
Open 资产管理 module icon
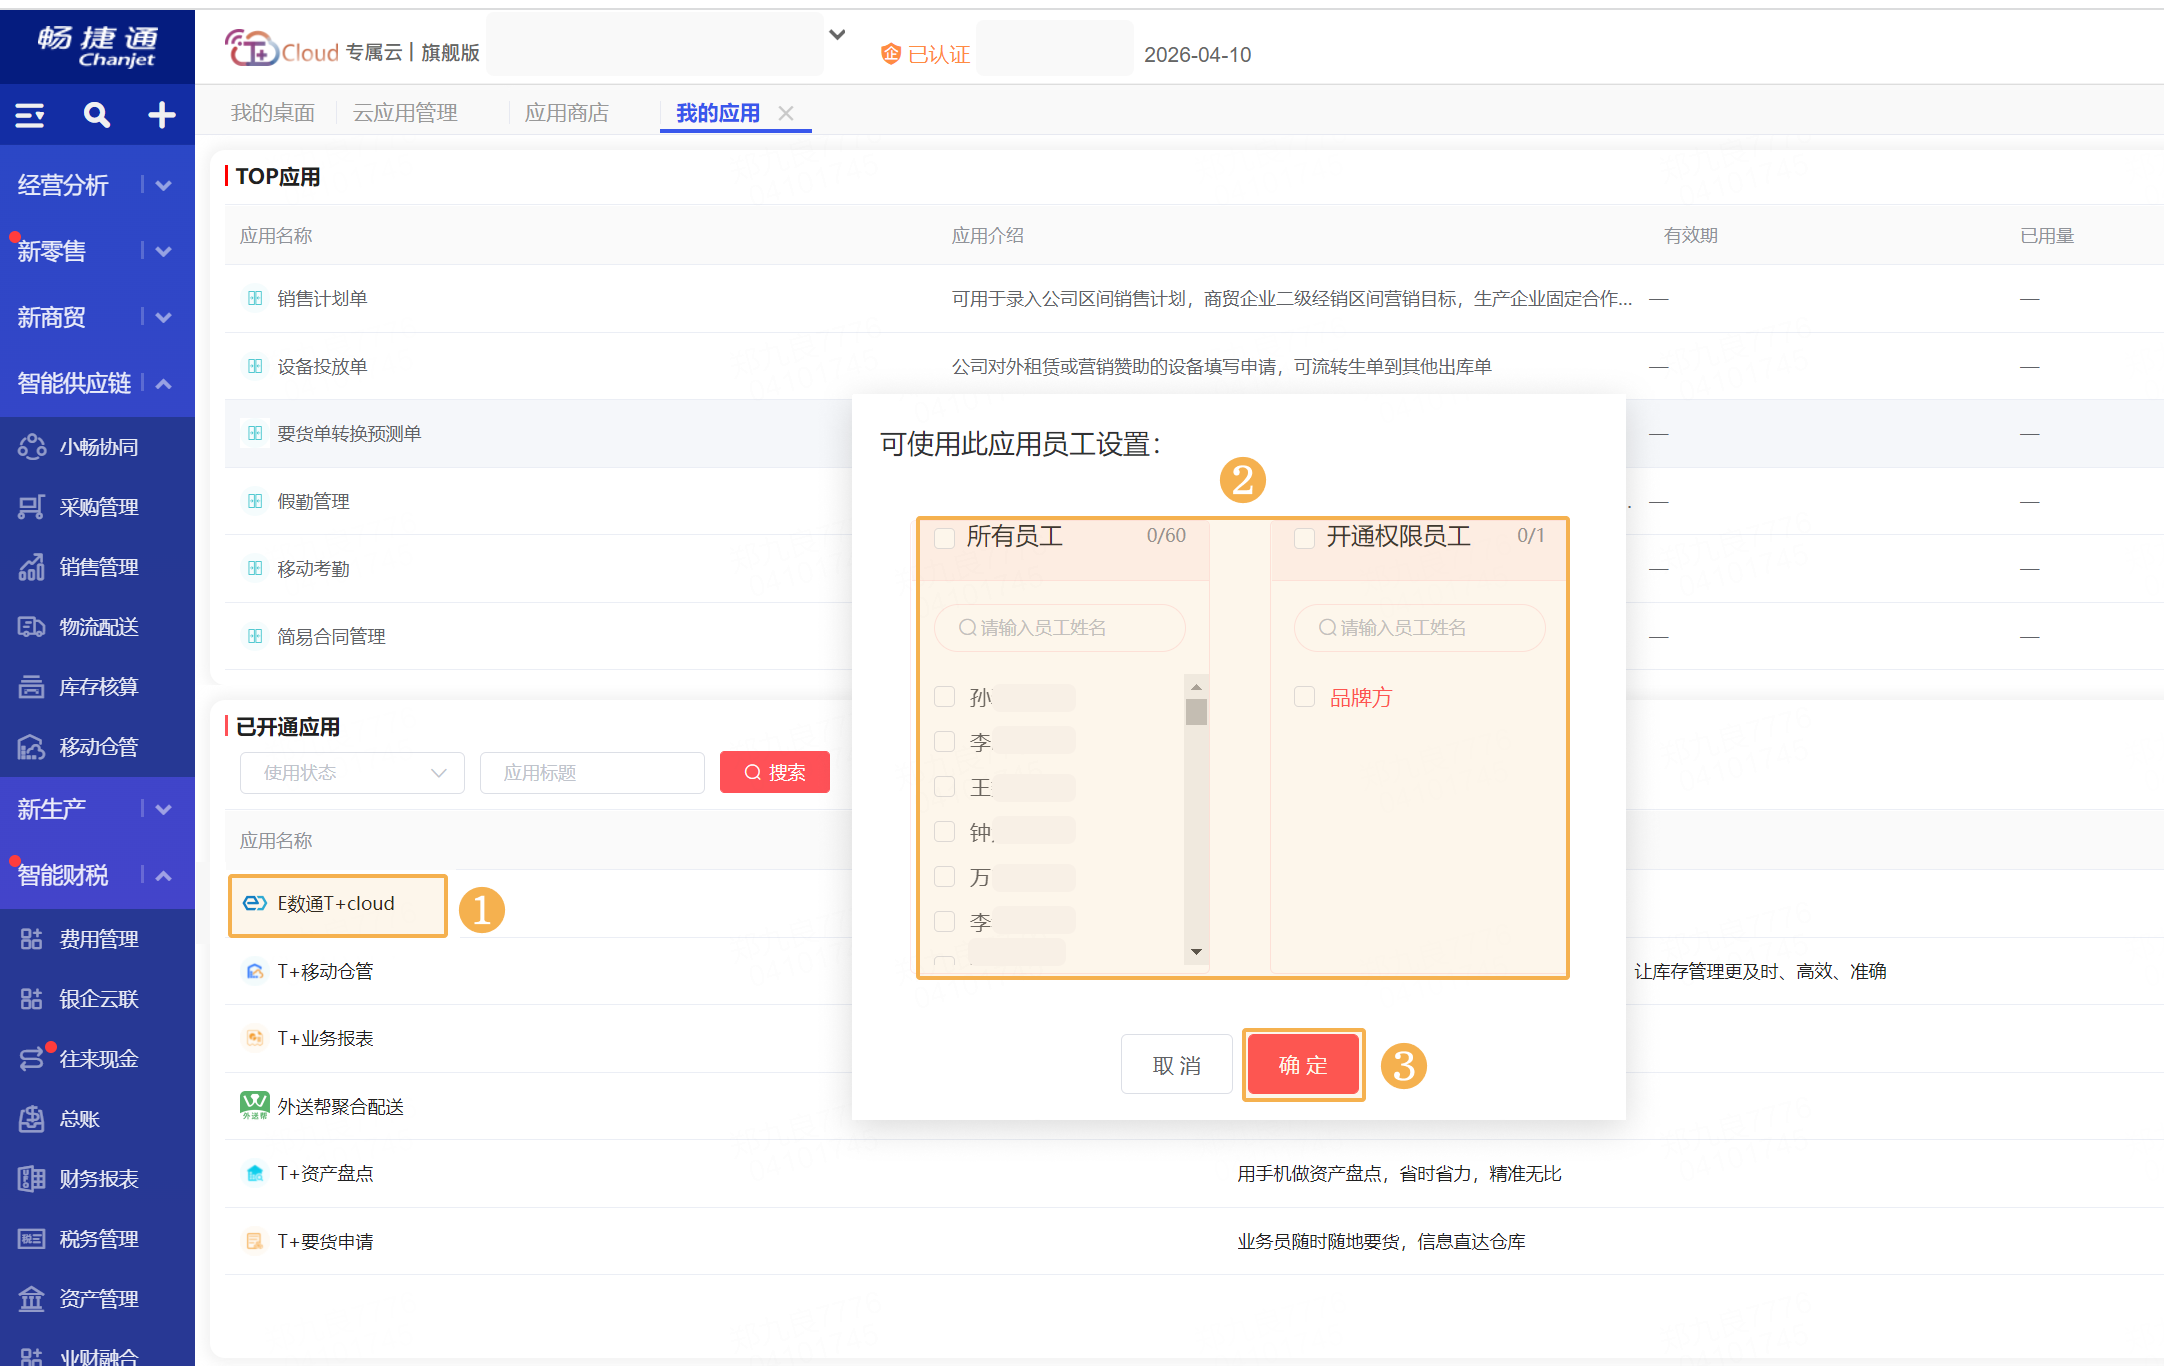pos(31,1299)
